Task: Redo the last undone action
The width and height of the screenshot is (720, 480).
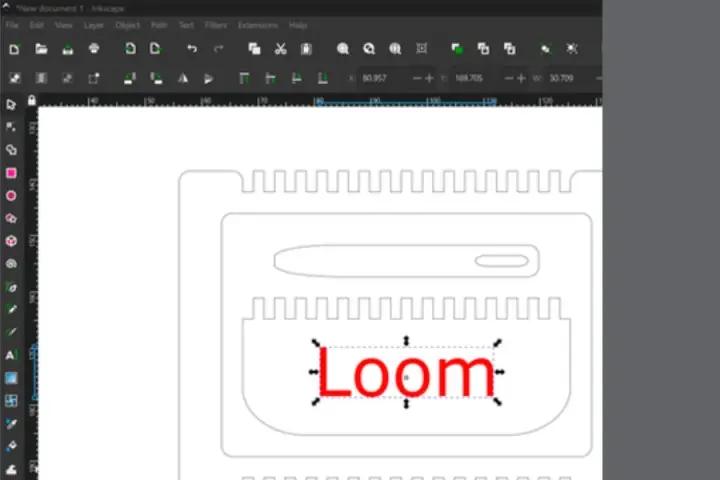Action: tap(219, 49)
